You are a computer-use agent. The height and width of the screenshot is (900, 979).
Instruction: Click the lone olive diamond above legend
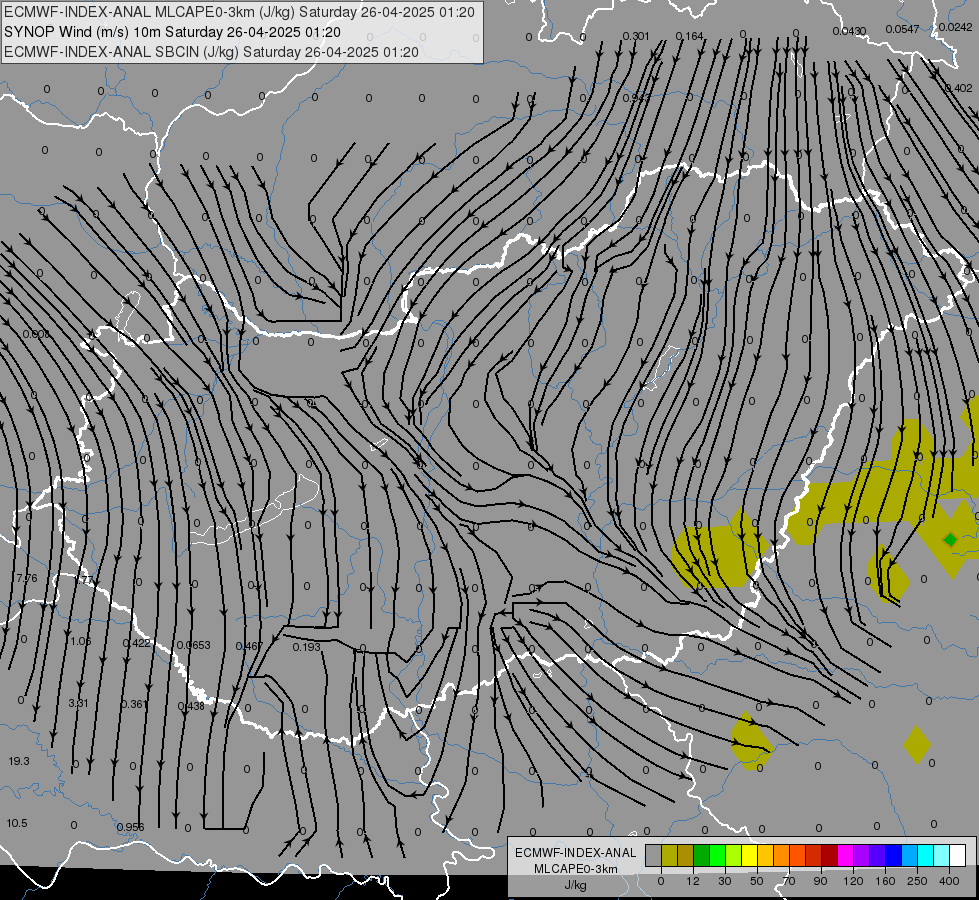click(x=917, y=744)
